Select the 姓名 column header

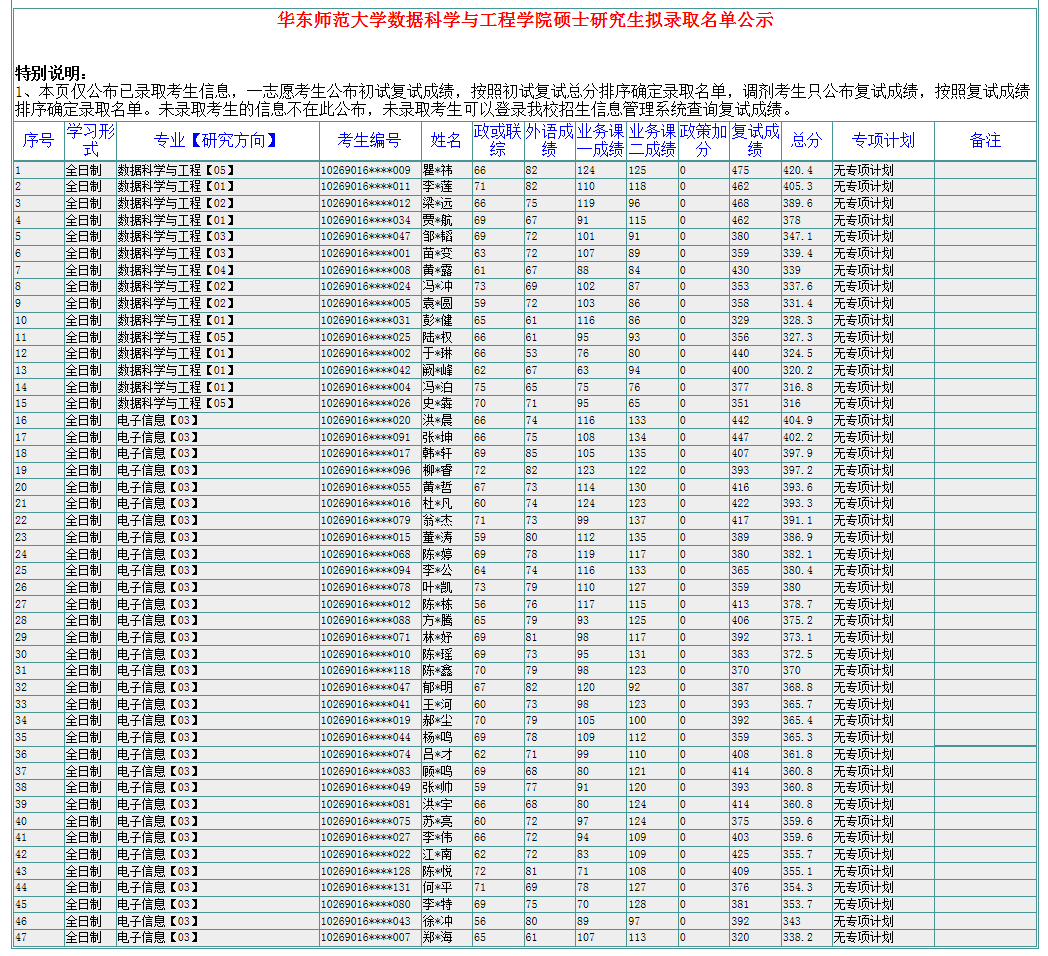pos(446,141)
